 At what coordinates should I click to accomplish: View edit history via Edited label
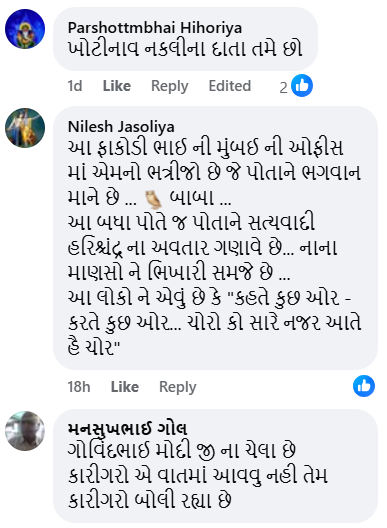pyautogui.click(x=230, y=86)
